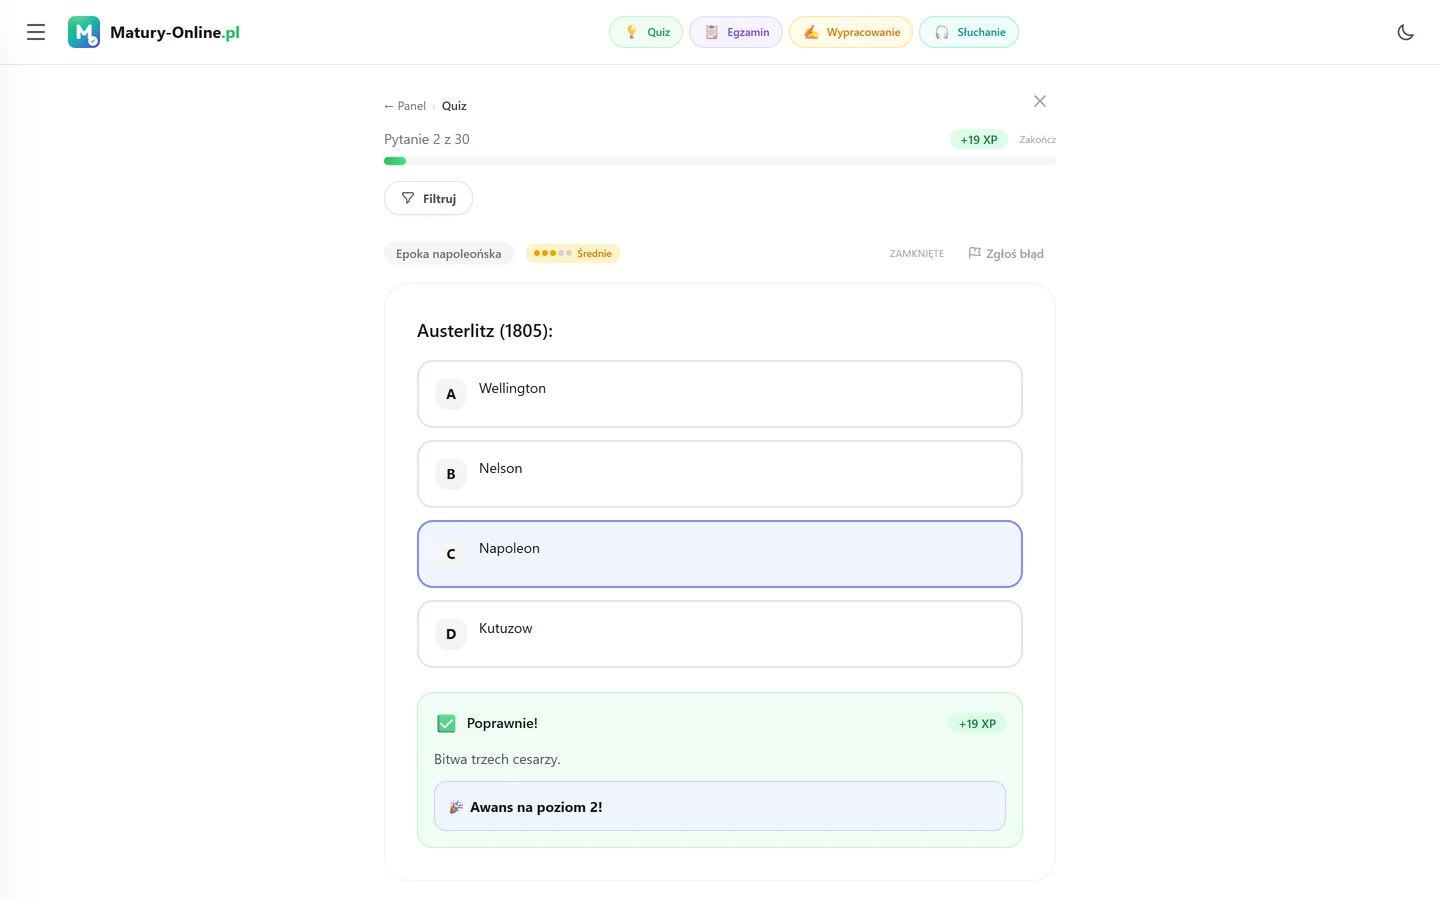Switch to the Egzamin tab
Viewport: 1440px width, 900px height.
click(736, 32)
